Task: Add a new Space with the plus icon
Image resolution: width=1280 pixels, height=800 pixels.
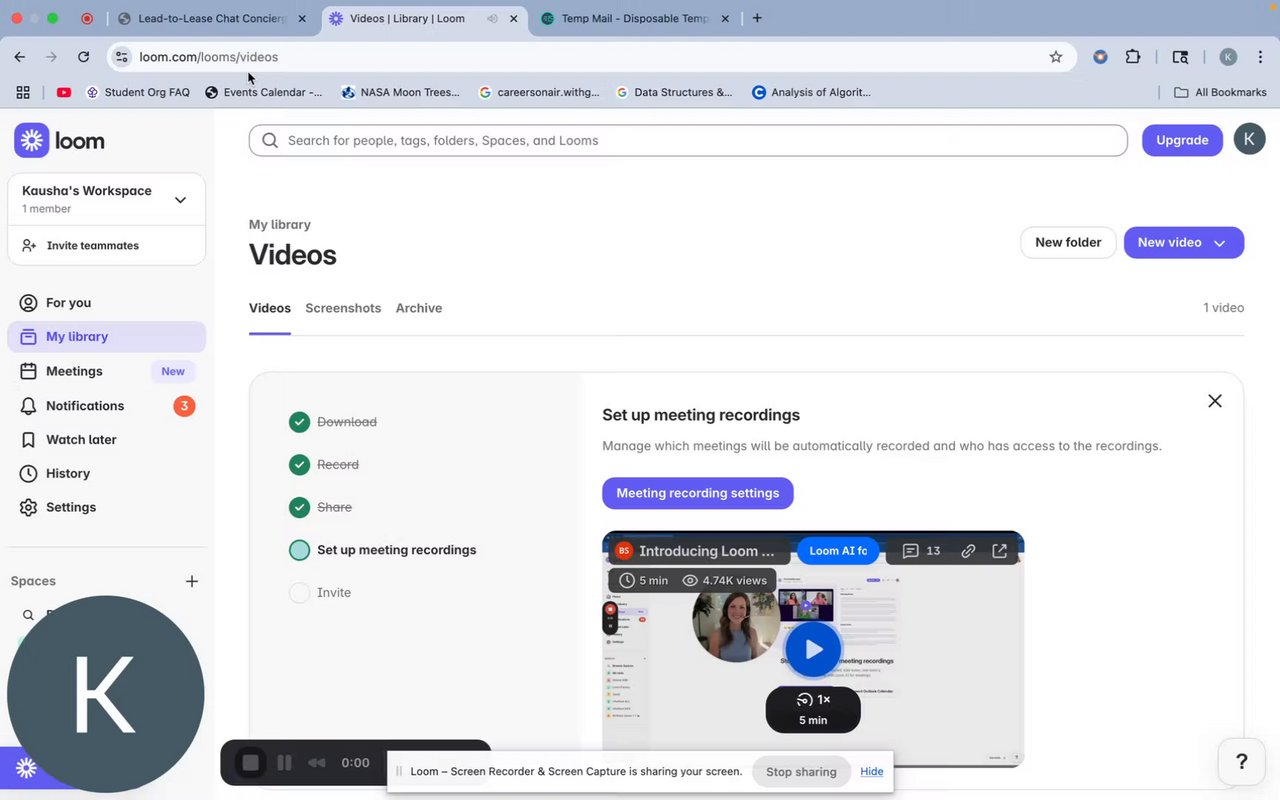Action: [x=192, y=581]
